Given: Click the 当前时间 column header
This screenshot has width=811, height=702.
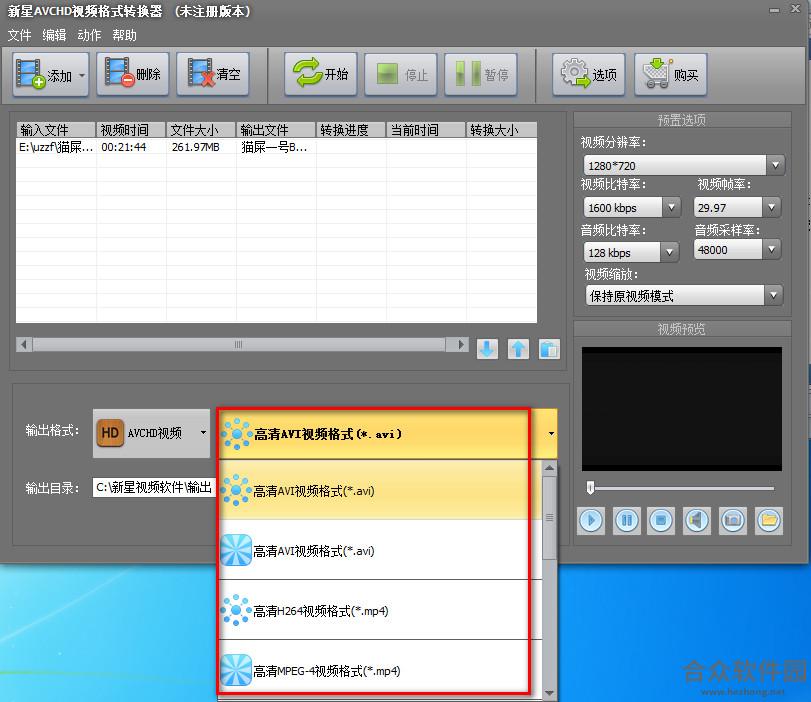Looking at the screenshot, I should click(426, 130).
